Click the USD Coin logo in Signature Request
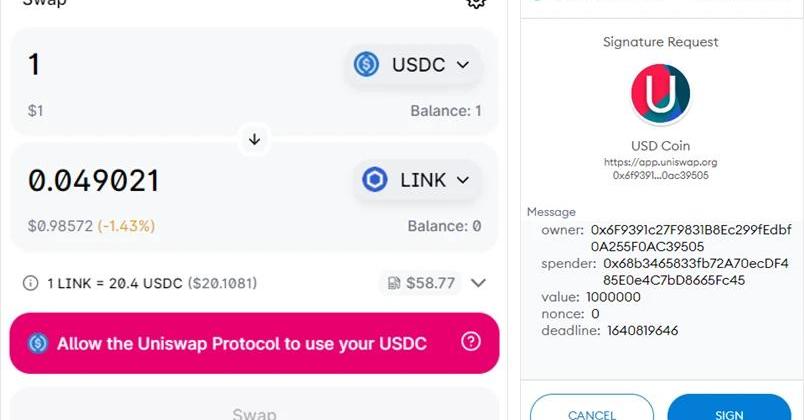This screenshot has height=420, width=804. [660, 94]
